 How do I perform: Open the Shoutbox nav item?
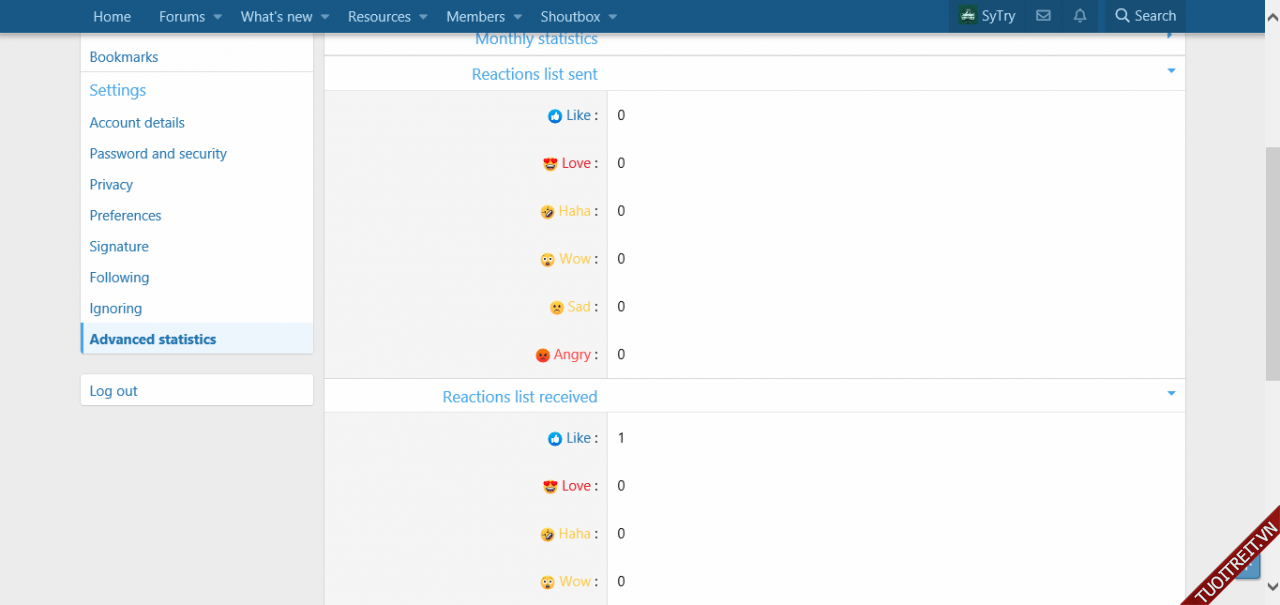(x=570, y=16)
